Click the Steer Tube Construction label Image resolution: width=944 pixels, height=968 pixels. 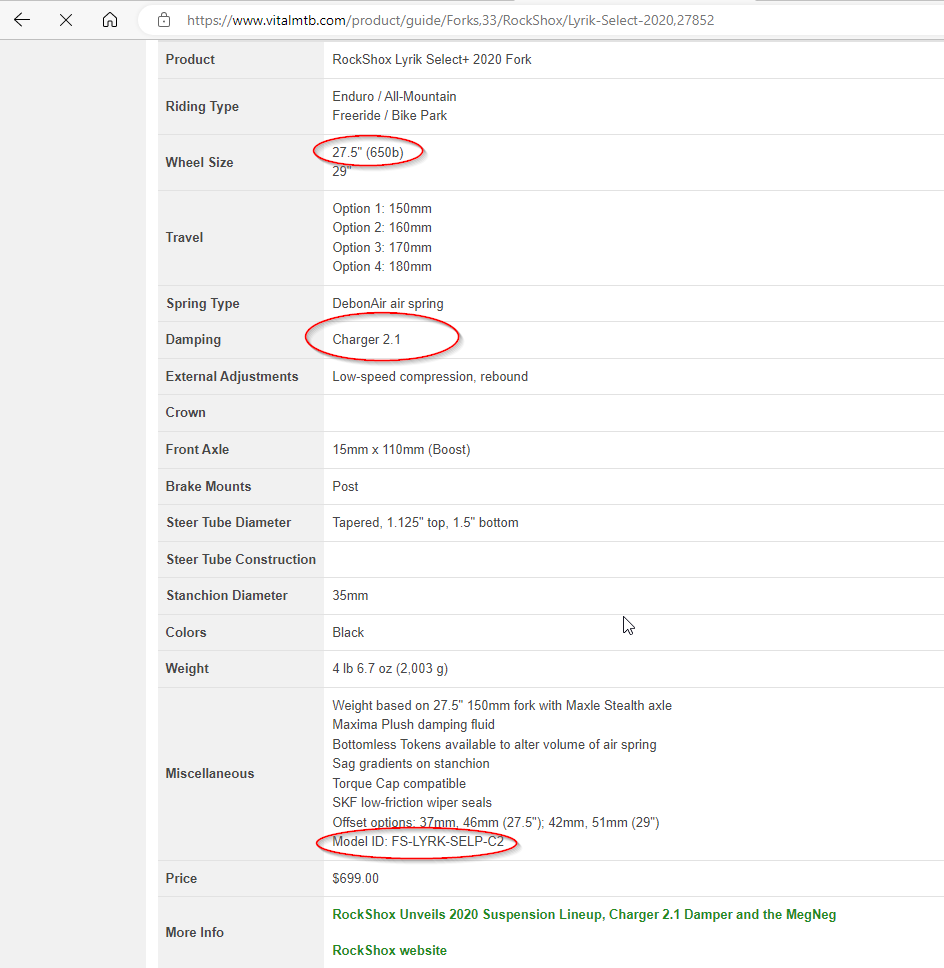coord(241,559)
